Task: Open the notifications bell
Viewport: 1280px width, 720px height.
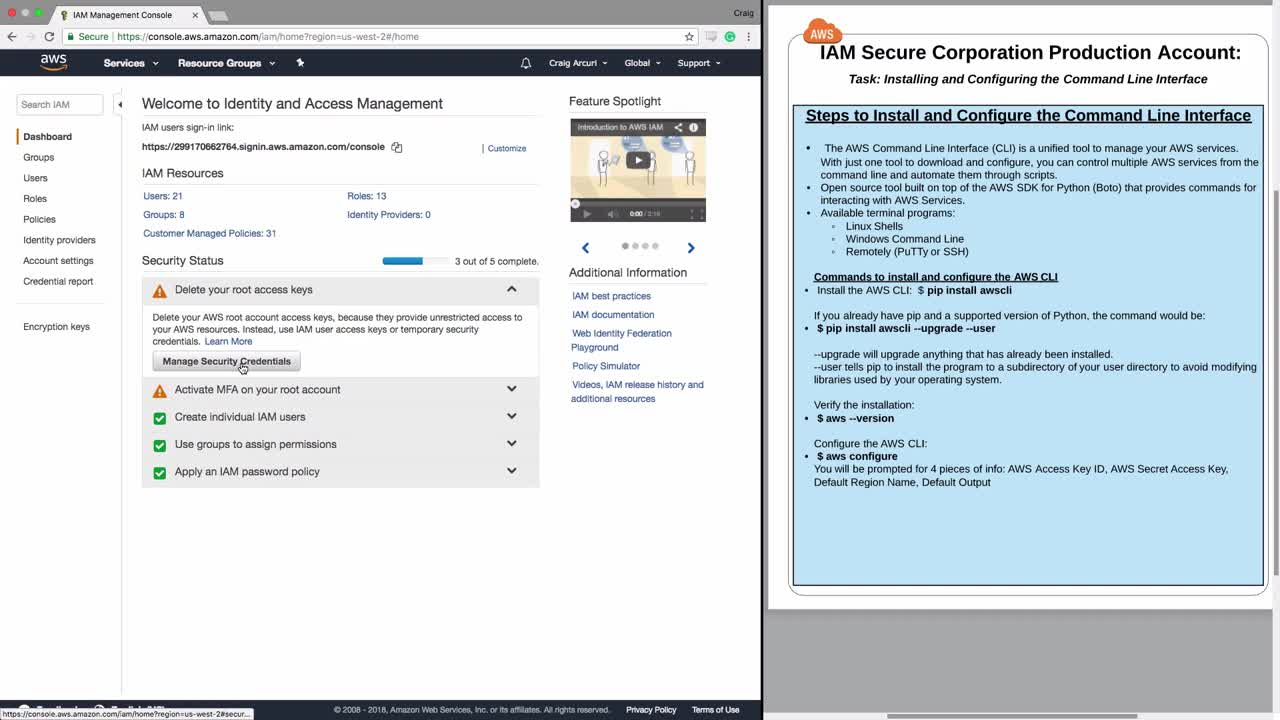Action: 526,63
